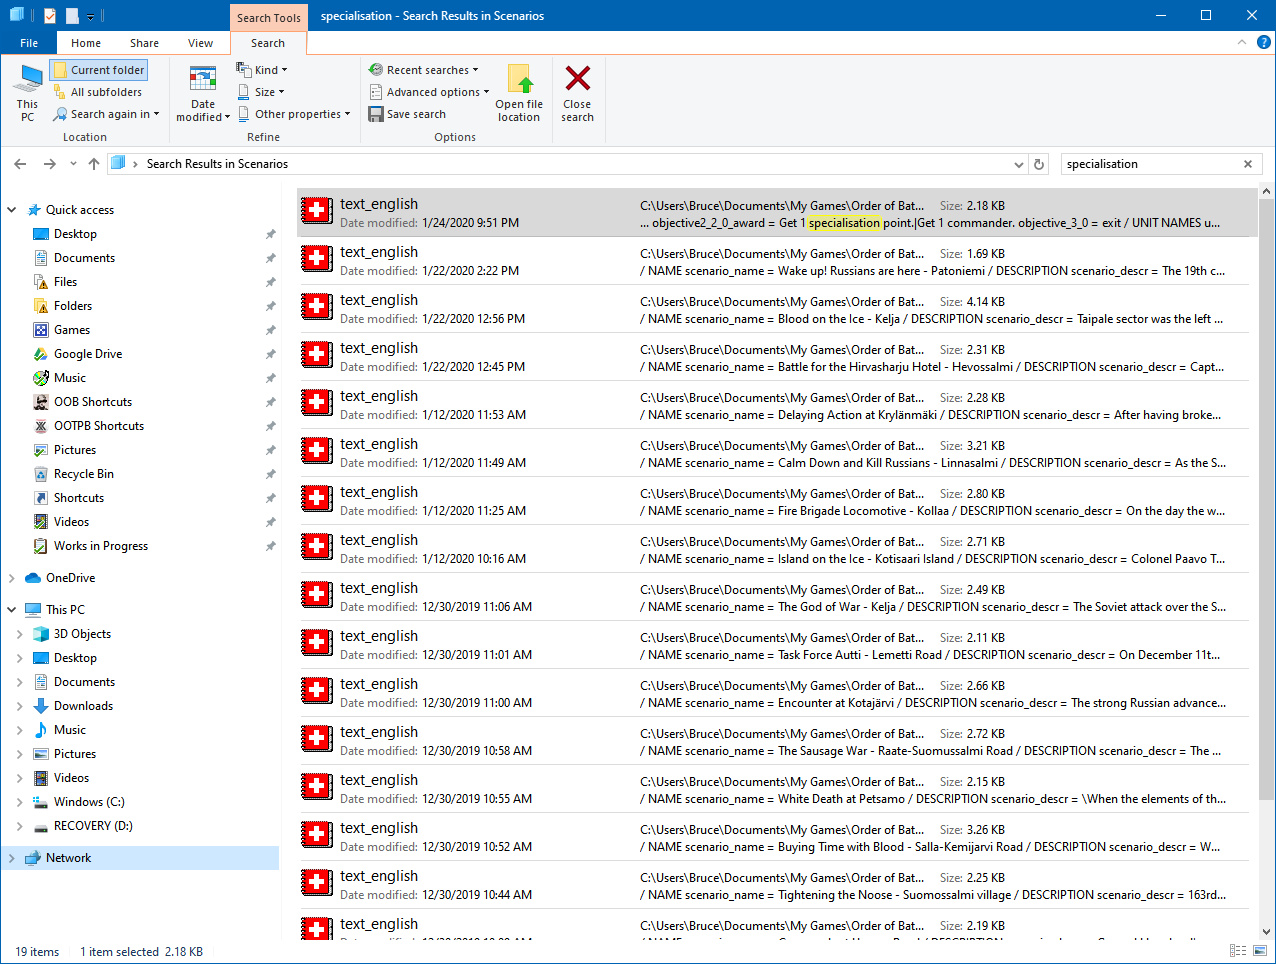1276x964 pixels.
Task: Click the Close search red X icon
Action: (x=577, y=79)
